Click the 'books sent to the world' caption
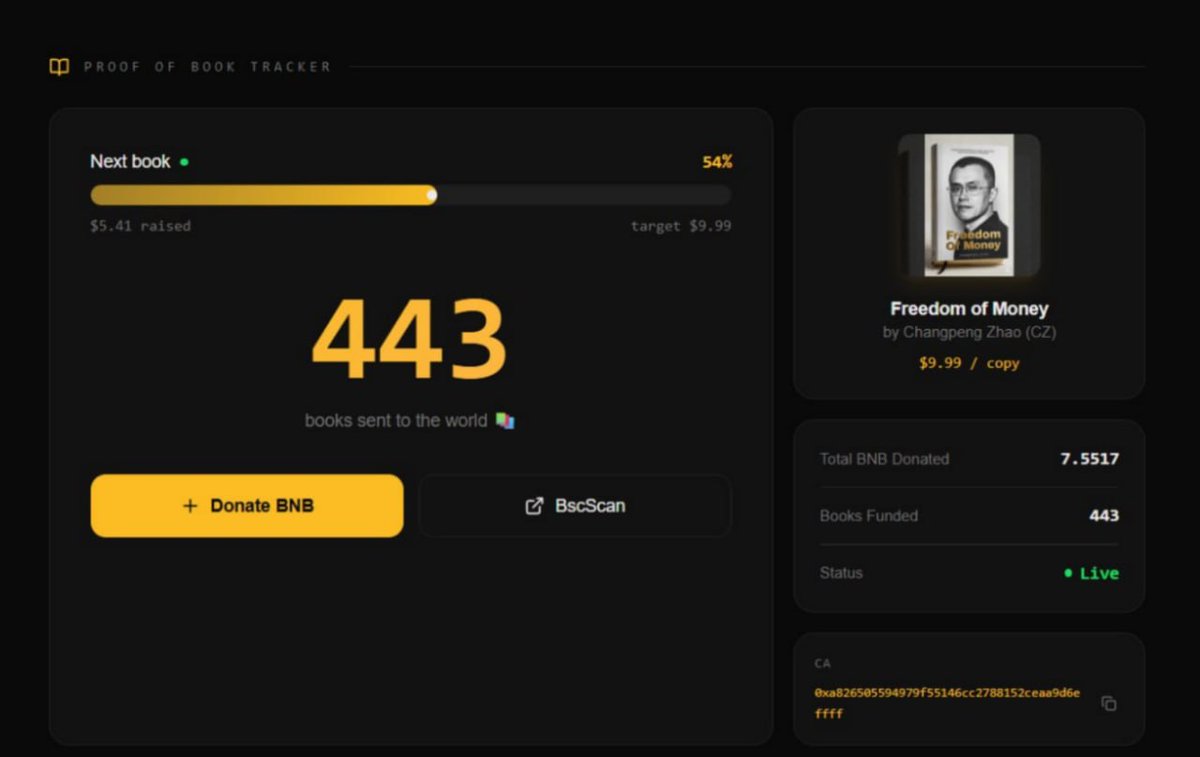Screen dimensions: 1200x757 (396, 421)
